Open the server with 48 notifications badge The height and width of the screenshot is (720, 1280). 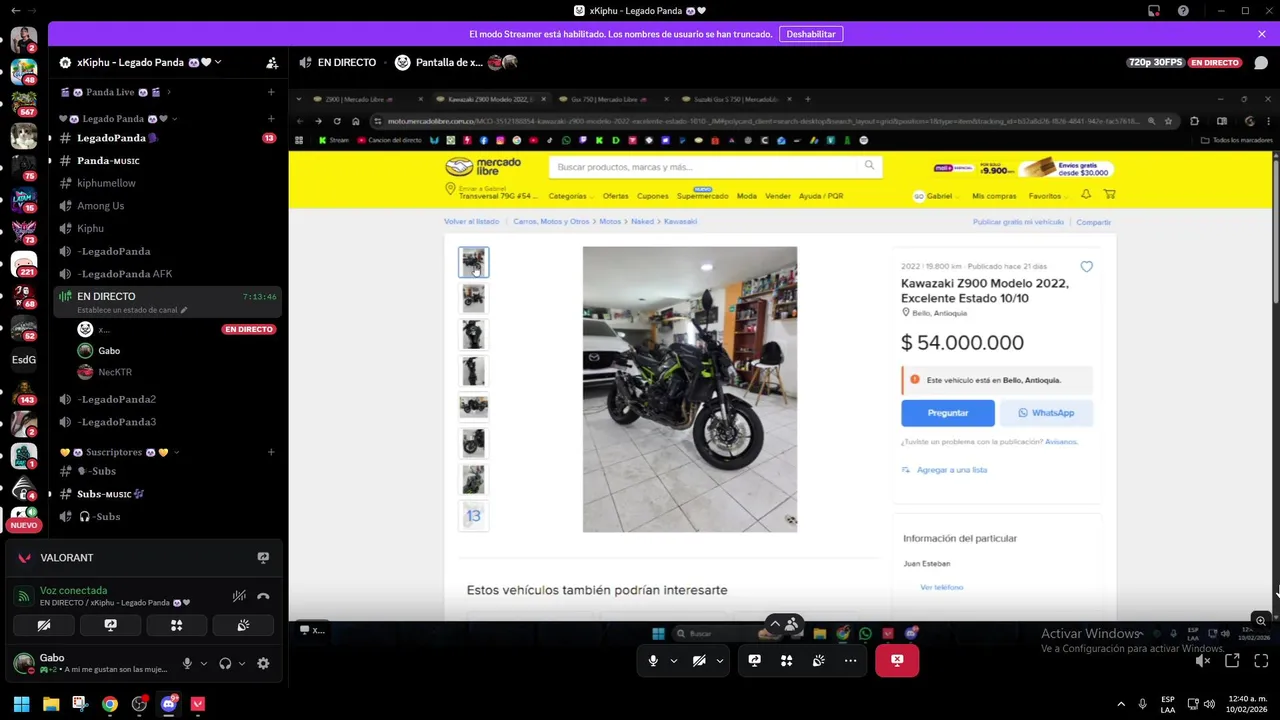(x=24, y=71)
